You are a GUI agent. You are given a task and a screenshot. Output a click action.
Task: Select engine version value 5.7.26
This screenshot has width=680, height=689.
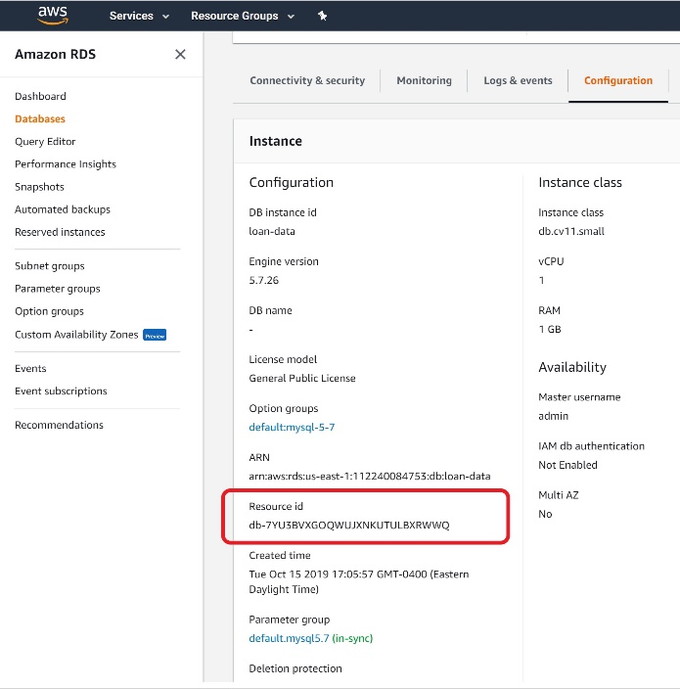pyautogui.click(x=264, y=280)
